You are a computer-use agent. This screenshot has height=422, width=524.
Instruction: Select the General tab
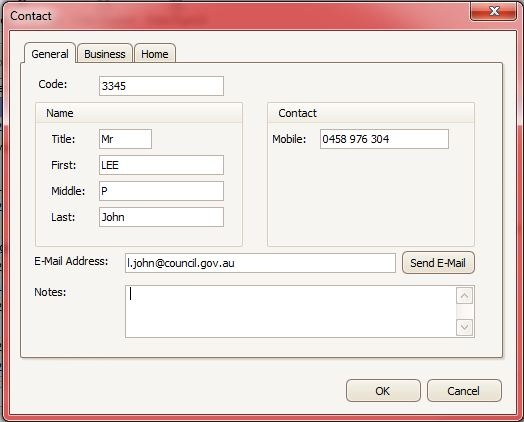pos(50,53)
